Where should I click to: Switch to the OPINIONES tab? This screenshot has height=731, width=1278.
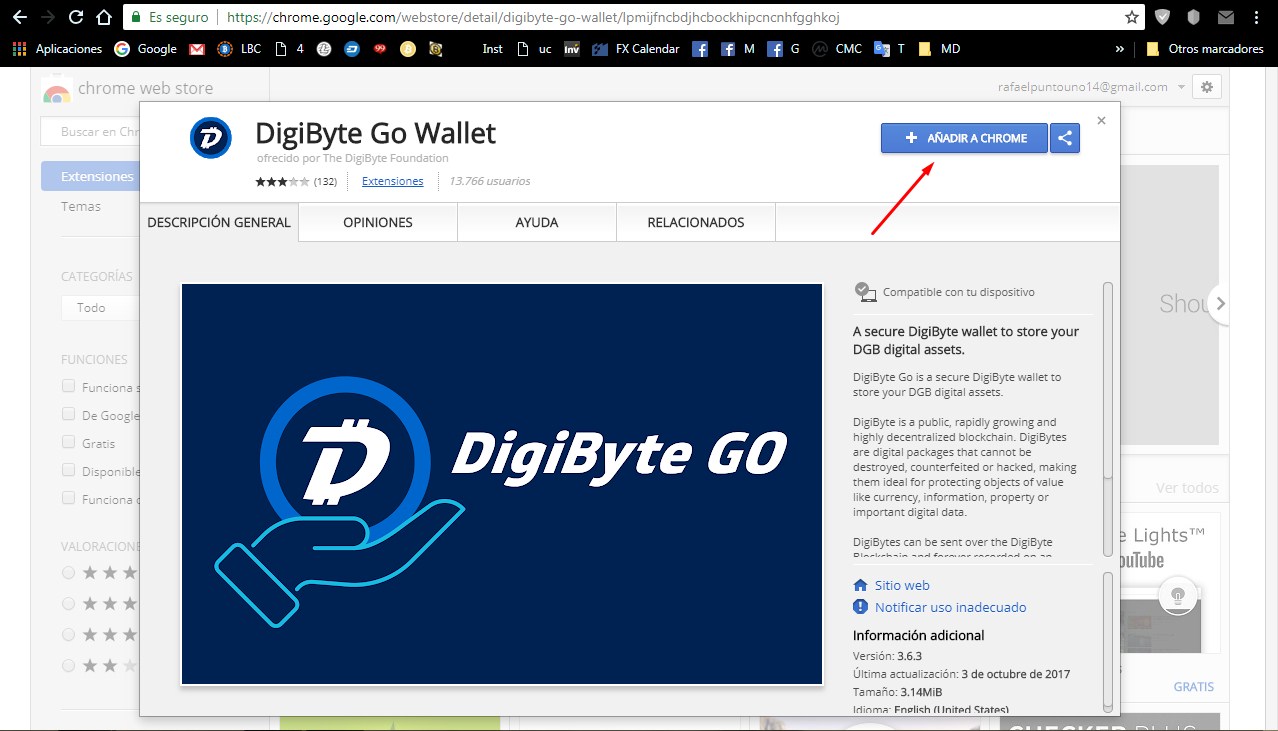point(377,222)
